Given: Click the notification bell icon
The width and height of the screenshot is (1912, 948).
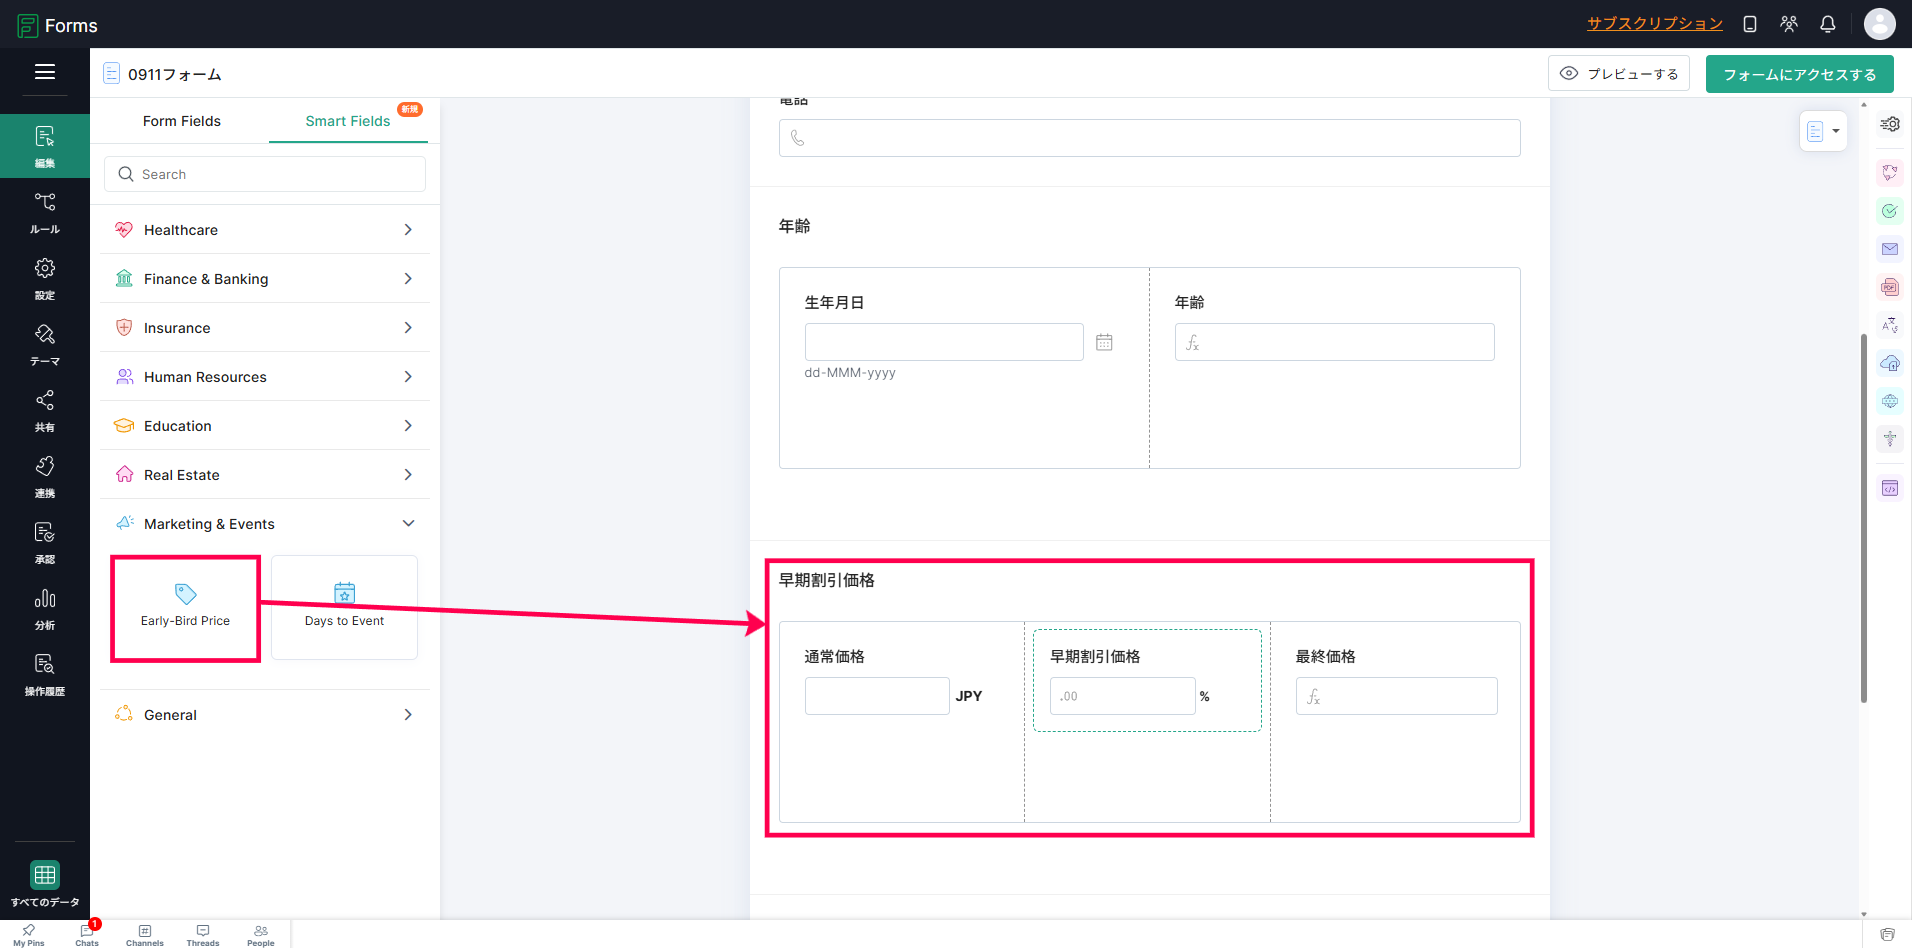Looking at the screenshot, I should [x=1827, y=24].
